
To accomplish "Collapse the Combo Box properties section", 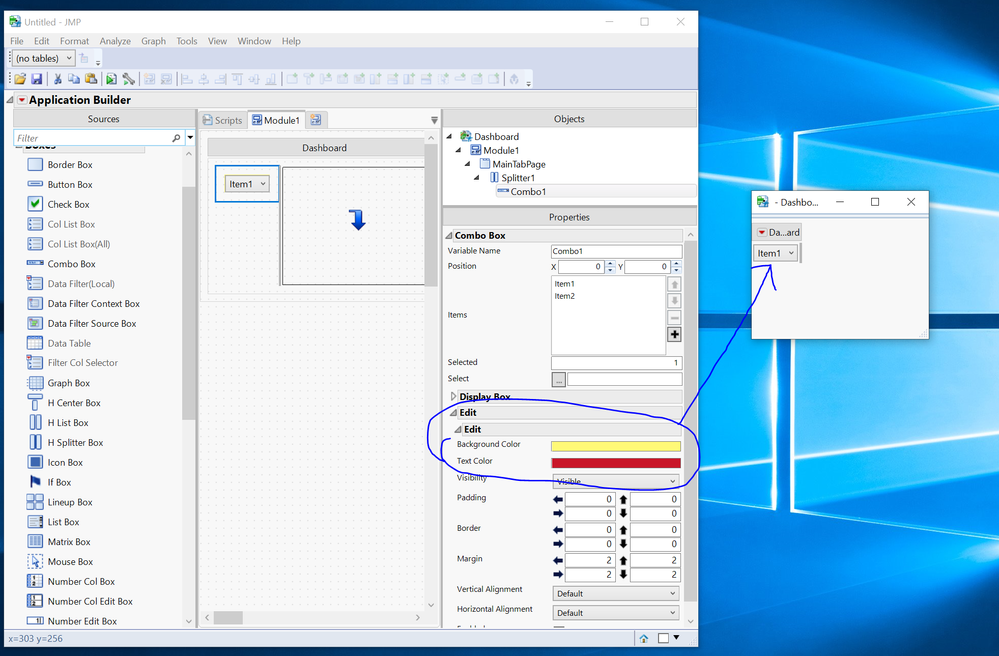I will (x=449, y=236).
